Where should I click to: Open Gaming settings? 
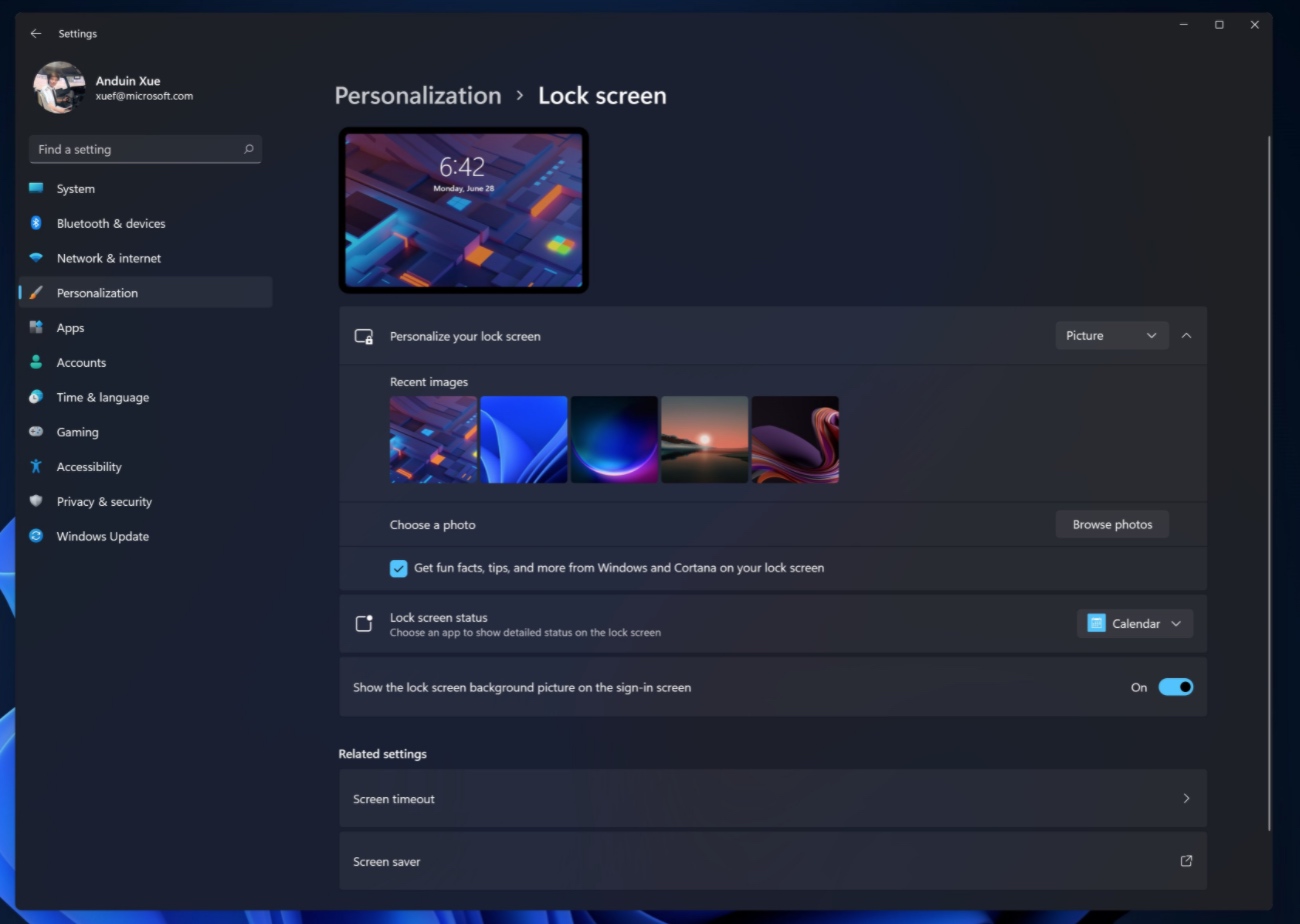click(145, 432)
